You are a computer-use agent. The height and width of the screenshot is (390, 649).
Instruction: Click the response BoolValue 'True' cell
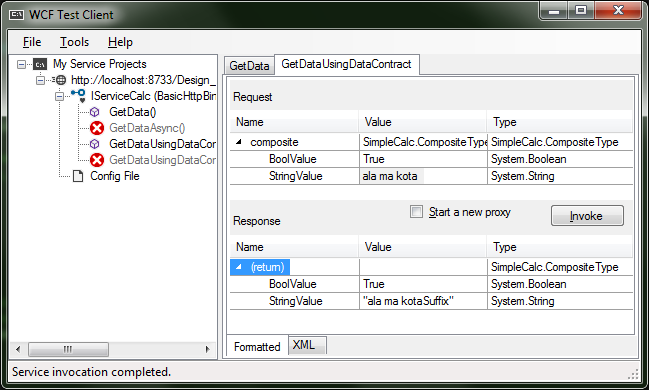423,284
